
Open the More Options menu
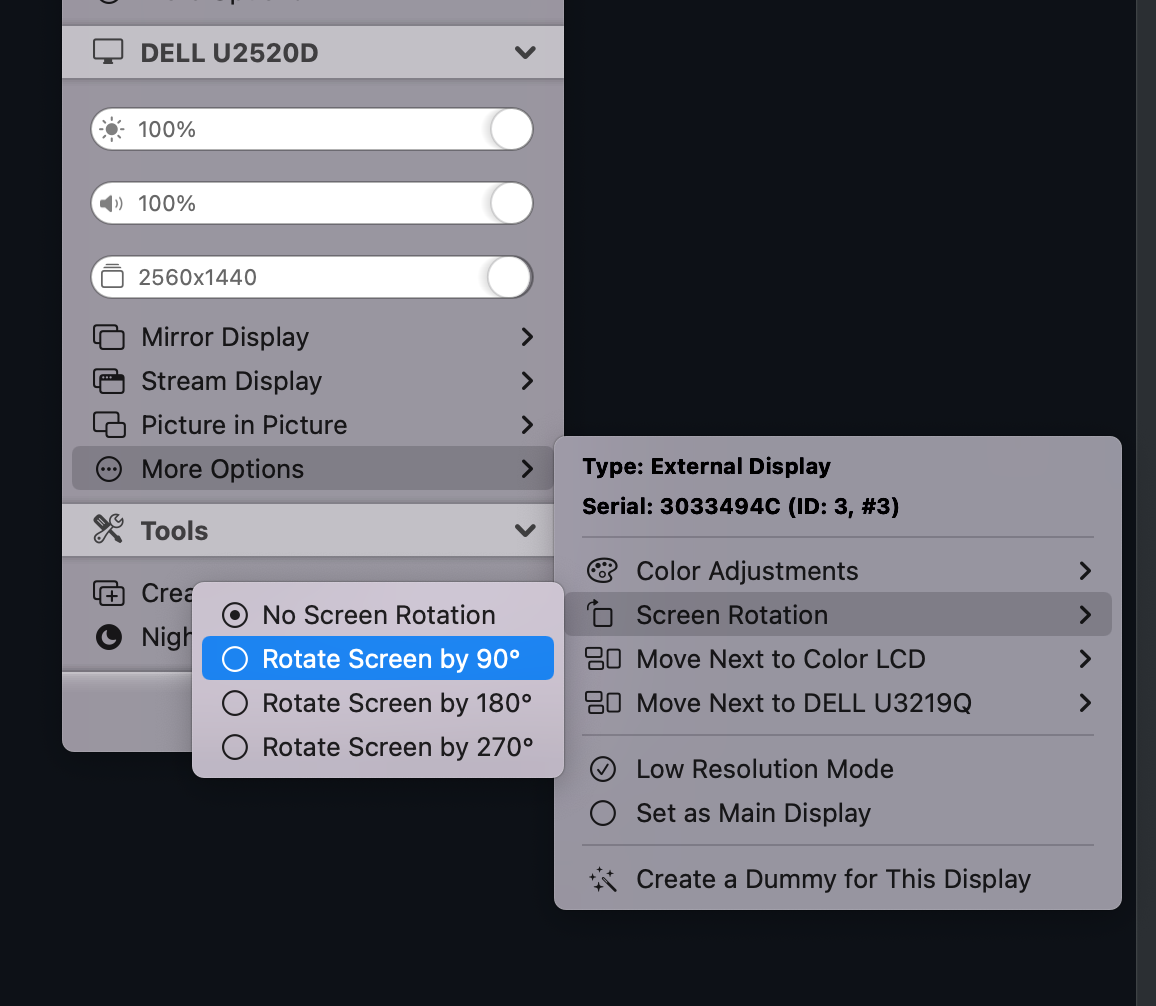tap(222, 469)
